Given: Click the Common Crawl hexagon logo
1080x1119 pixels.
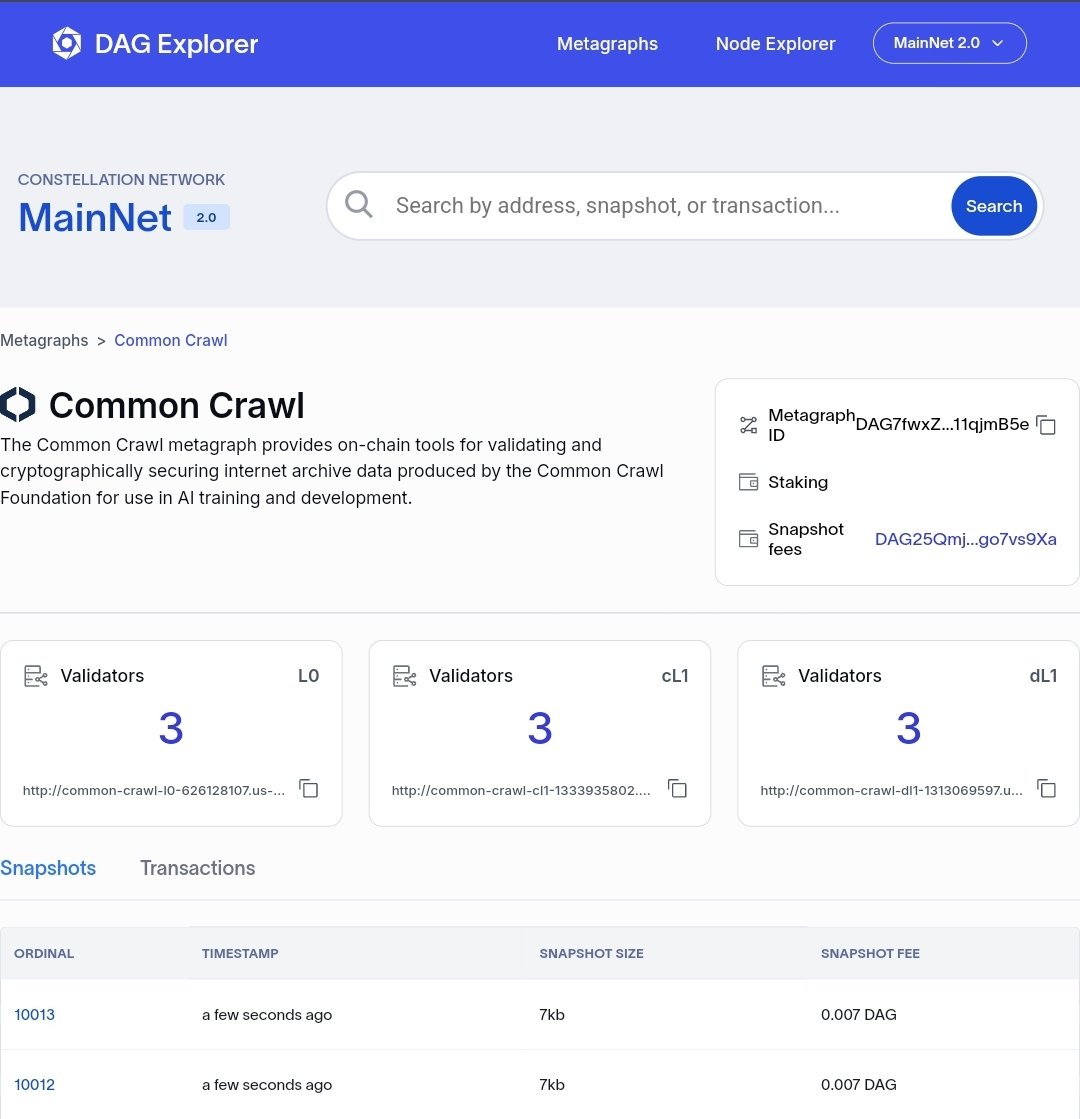Looking at the screenshot, I should pyautogui.click(x=18, y=405).
